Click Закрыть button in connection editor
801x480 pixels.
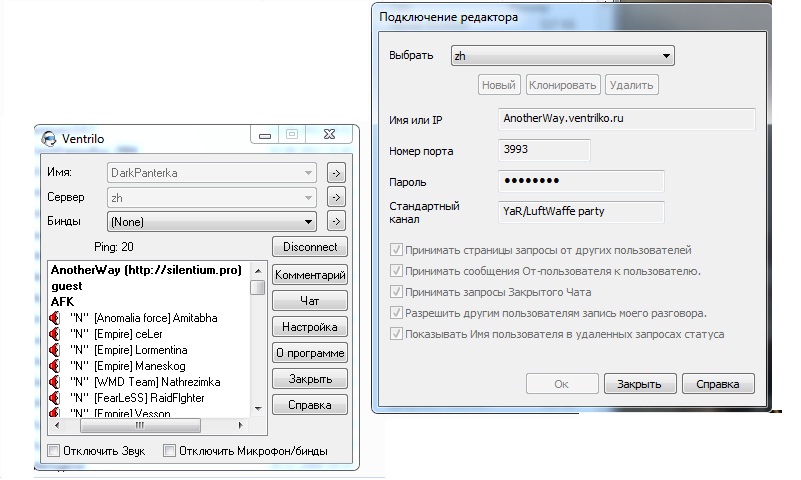pos(640,384)
